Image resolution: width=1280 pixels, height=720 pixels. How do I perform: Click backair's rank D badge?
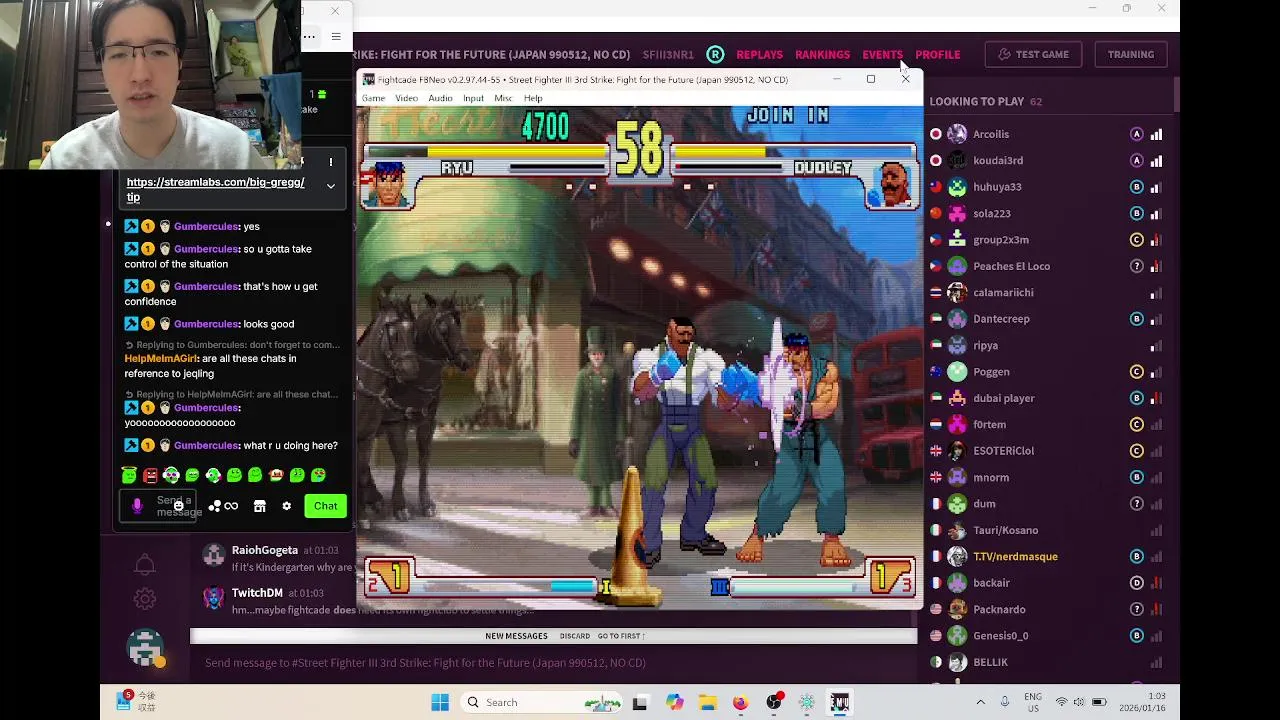(x=1136, y=583)
